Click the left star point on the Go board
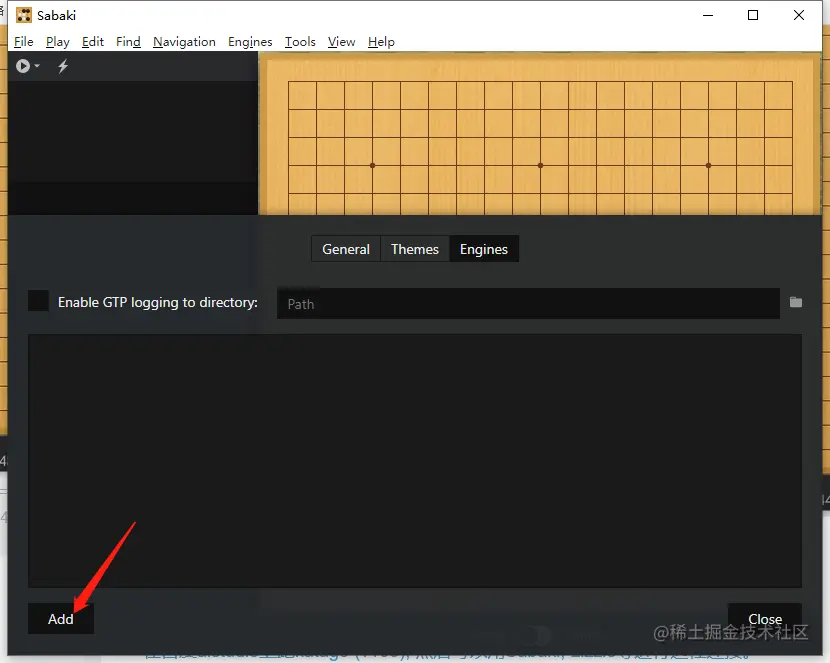 373,166
